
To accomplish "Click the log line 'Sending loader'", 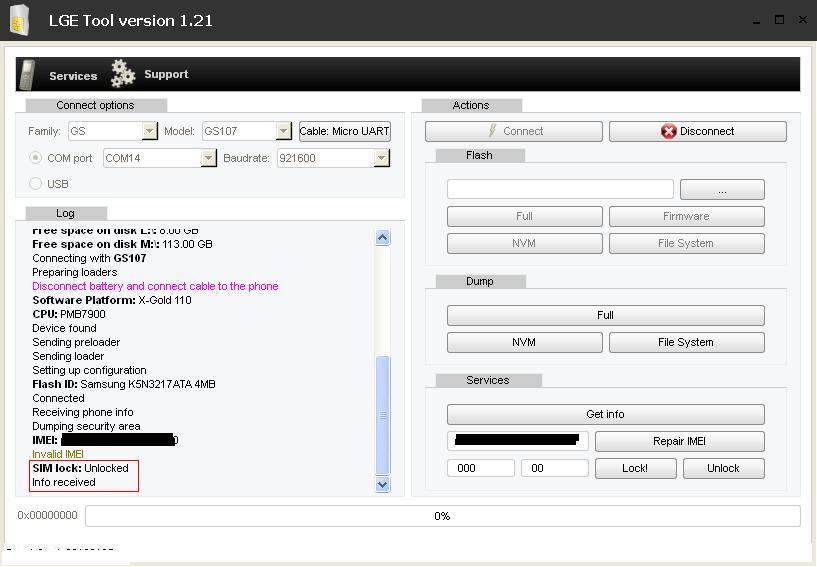I will (68, 356).
